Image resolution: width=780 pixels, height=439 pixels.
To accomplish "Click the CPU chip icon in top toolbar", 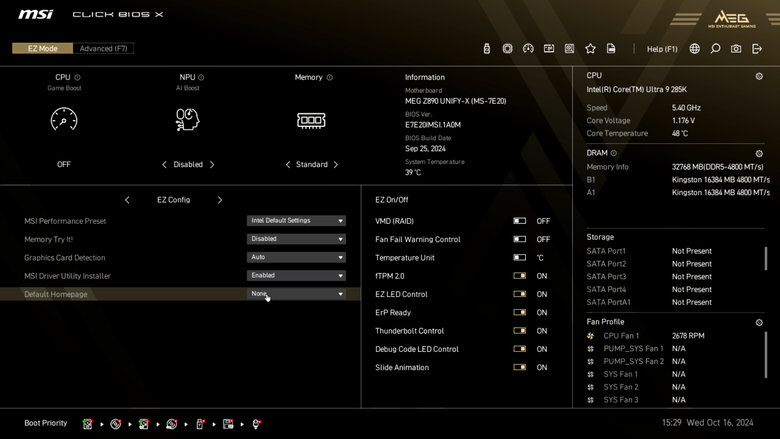I will (507, 48).
